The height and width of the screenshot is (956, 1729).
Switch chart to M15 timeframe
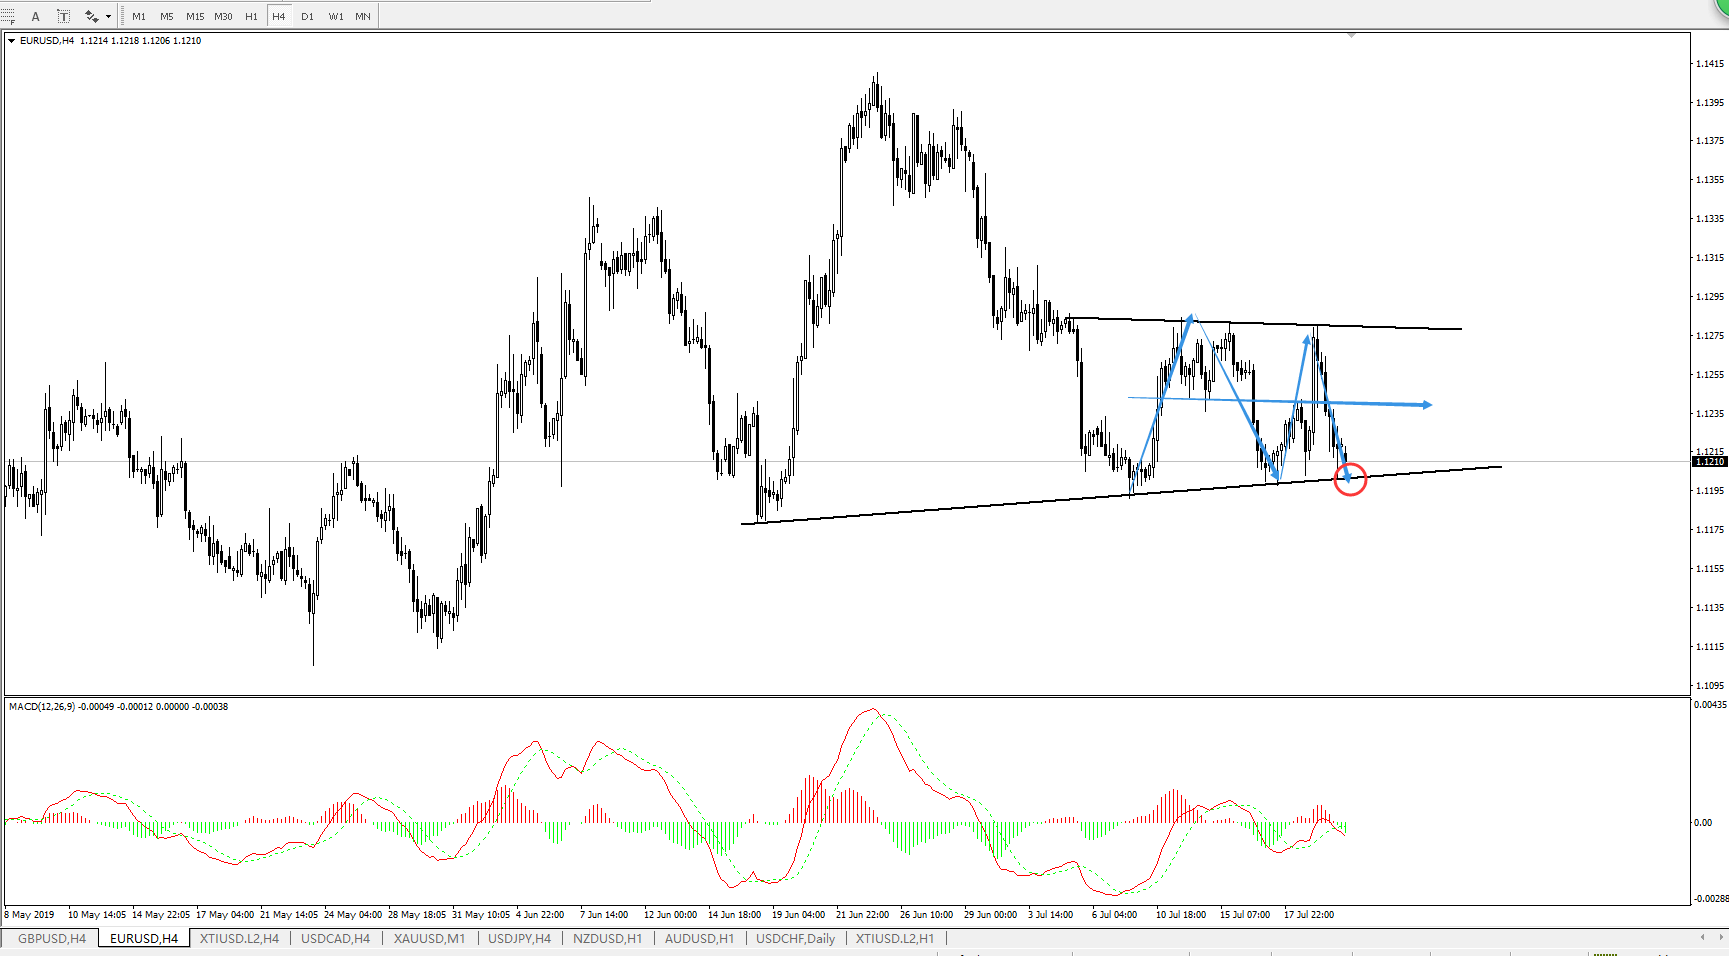pyautogui.click(x=195, y=16)
